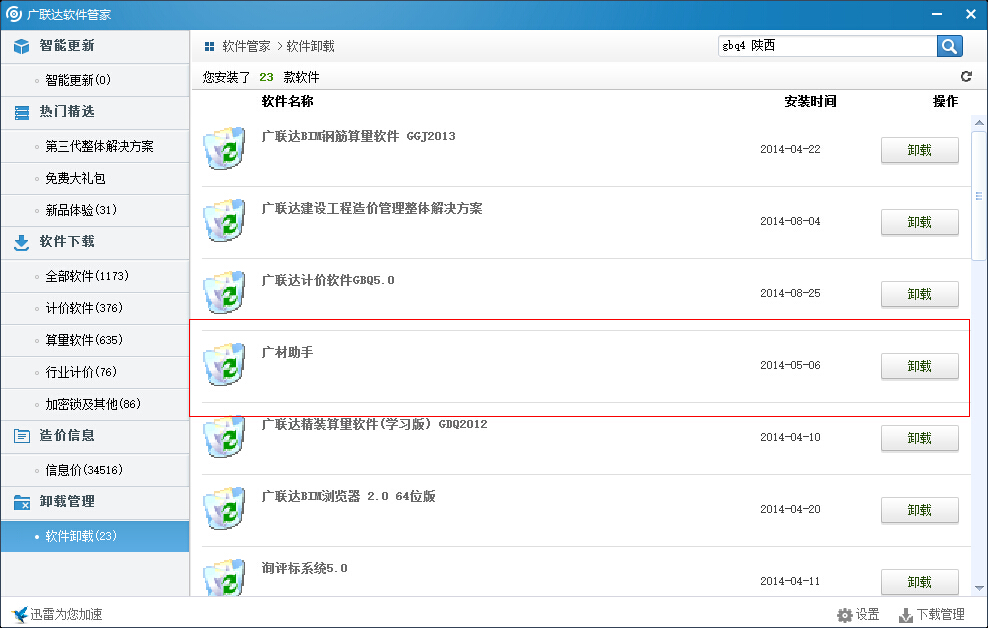This screenshot has width=988, height=628.
Task: Uninstall 广联达计价软件GBQ5.0
Action: point(919,294)
